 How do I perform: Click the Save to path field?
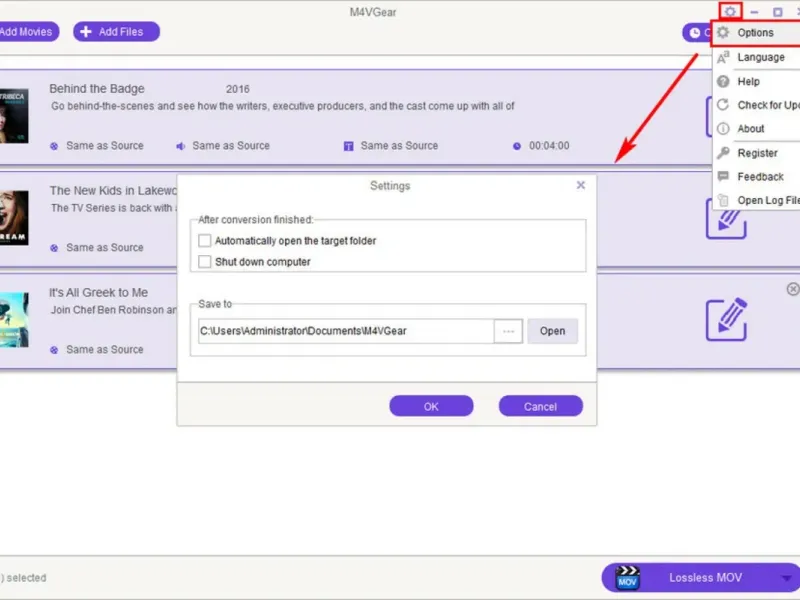pyautogui.click(x=346, y=331)
